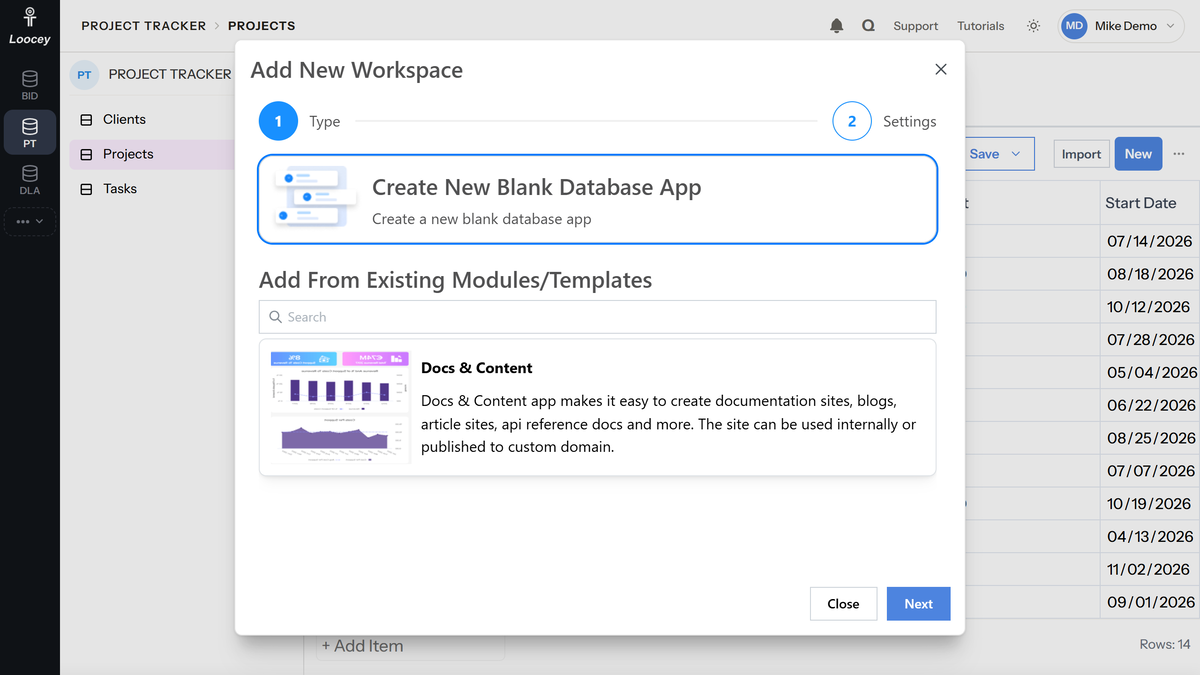Toggle light/dark theme sun icon
Screen dimensions: 1200x675
pos(1033,26)
